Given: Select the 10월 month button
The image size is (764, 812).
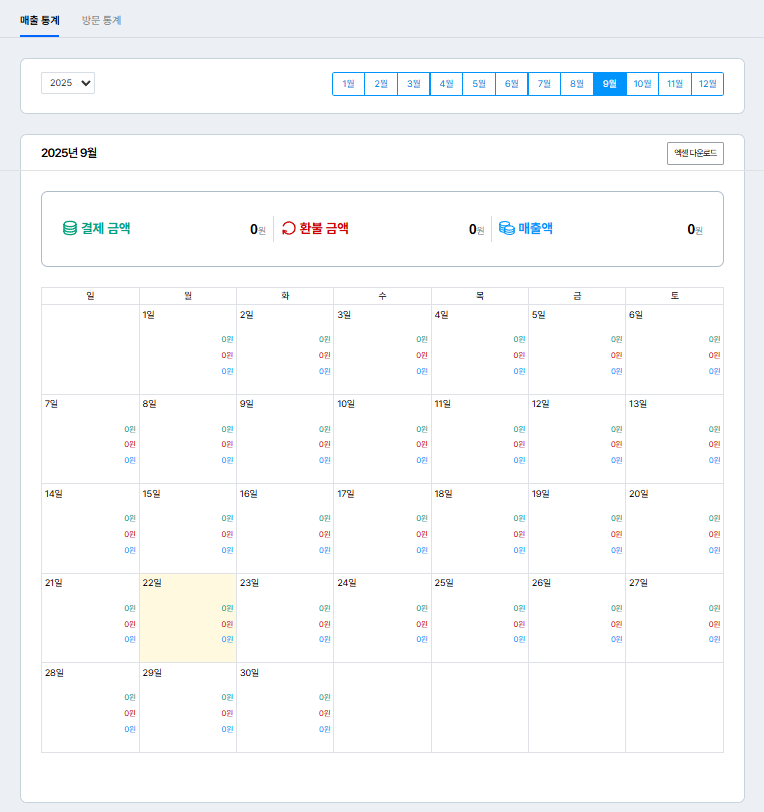Looking at the screenshot, I should [x=642, y=84].
